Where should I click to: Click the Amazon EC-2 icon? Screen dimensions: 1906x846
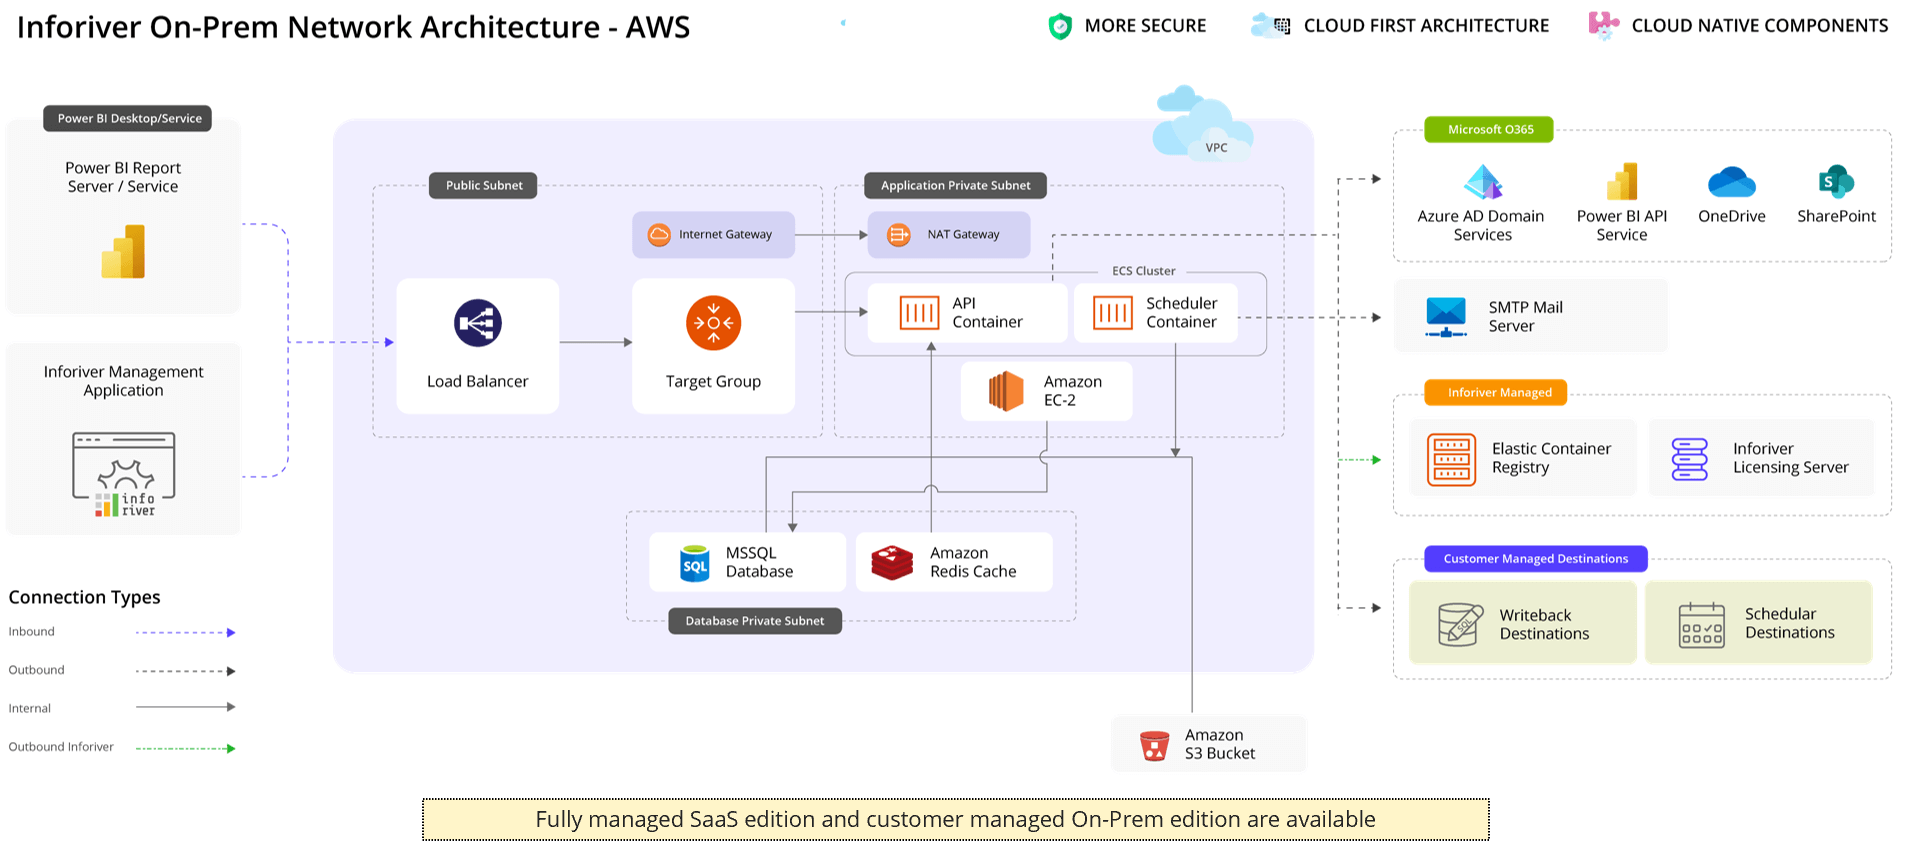1006,391
